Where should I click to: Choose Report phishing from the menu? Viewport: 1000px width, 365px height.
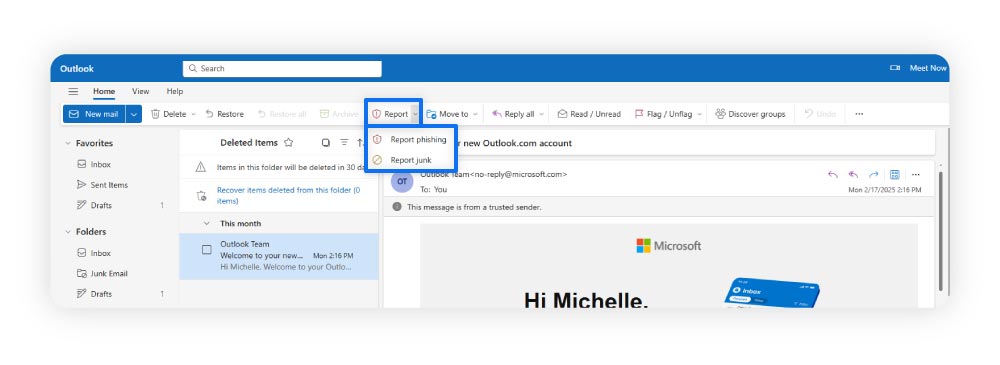click(x=410, y=139)
